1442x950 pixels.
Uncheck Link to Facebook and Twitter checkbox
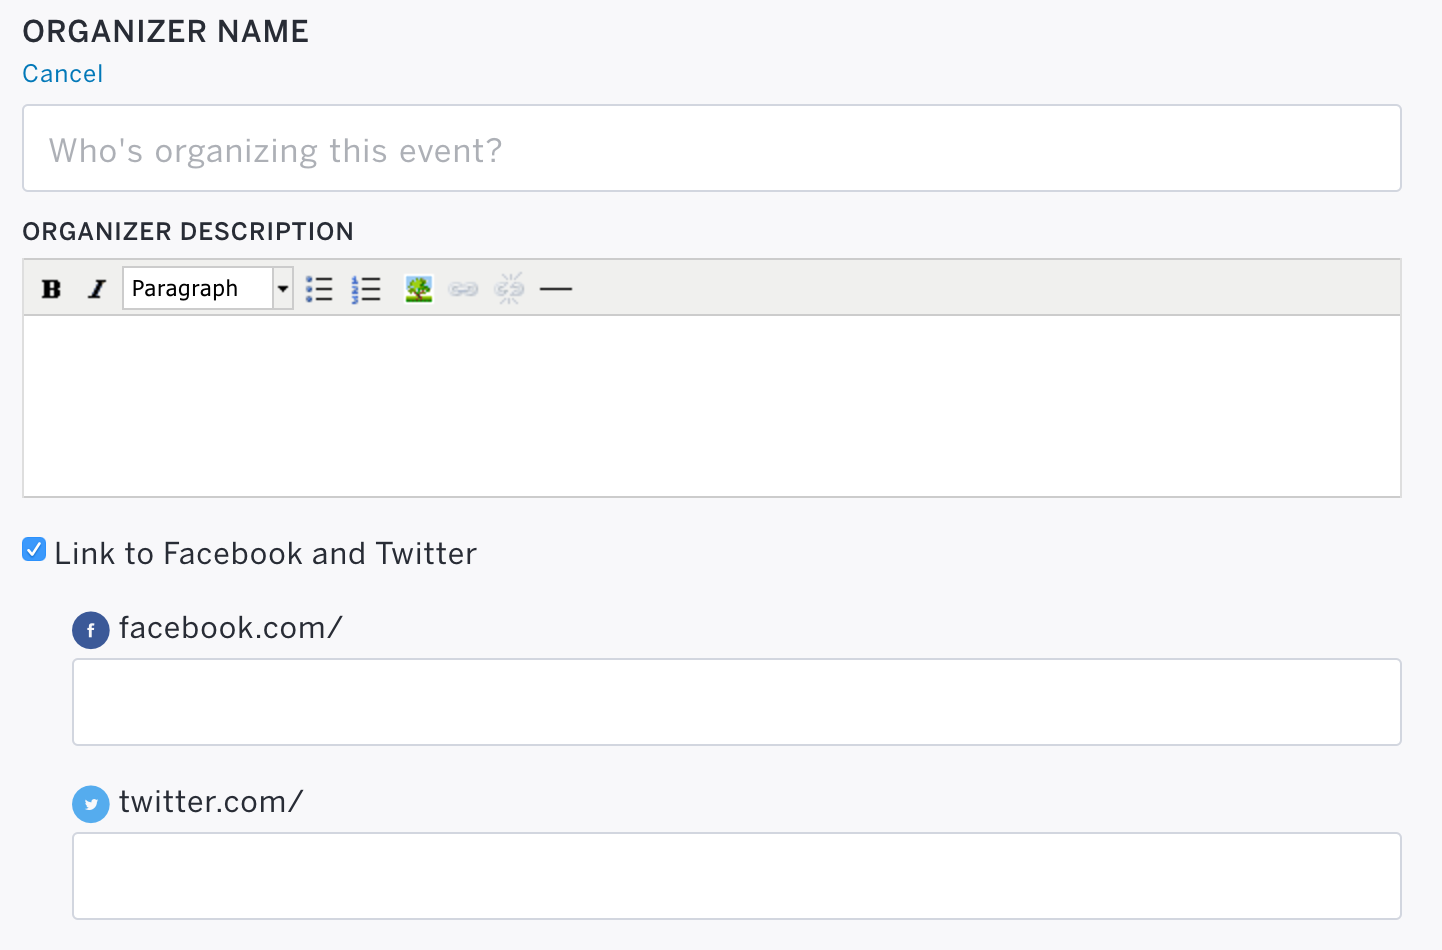34,550
